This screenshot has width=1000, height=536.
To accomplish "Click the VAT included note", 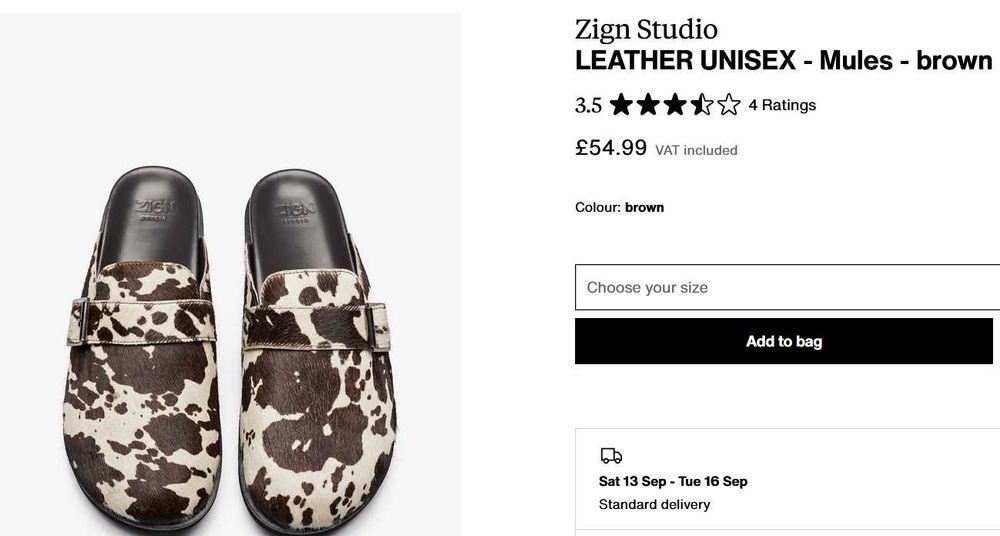I will [696, 150].
